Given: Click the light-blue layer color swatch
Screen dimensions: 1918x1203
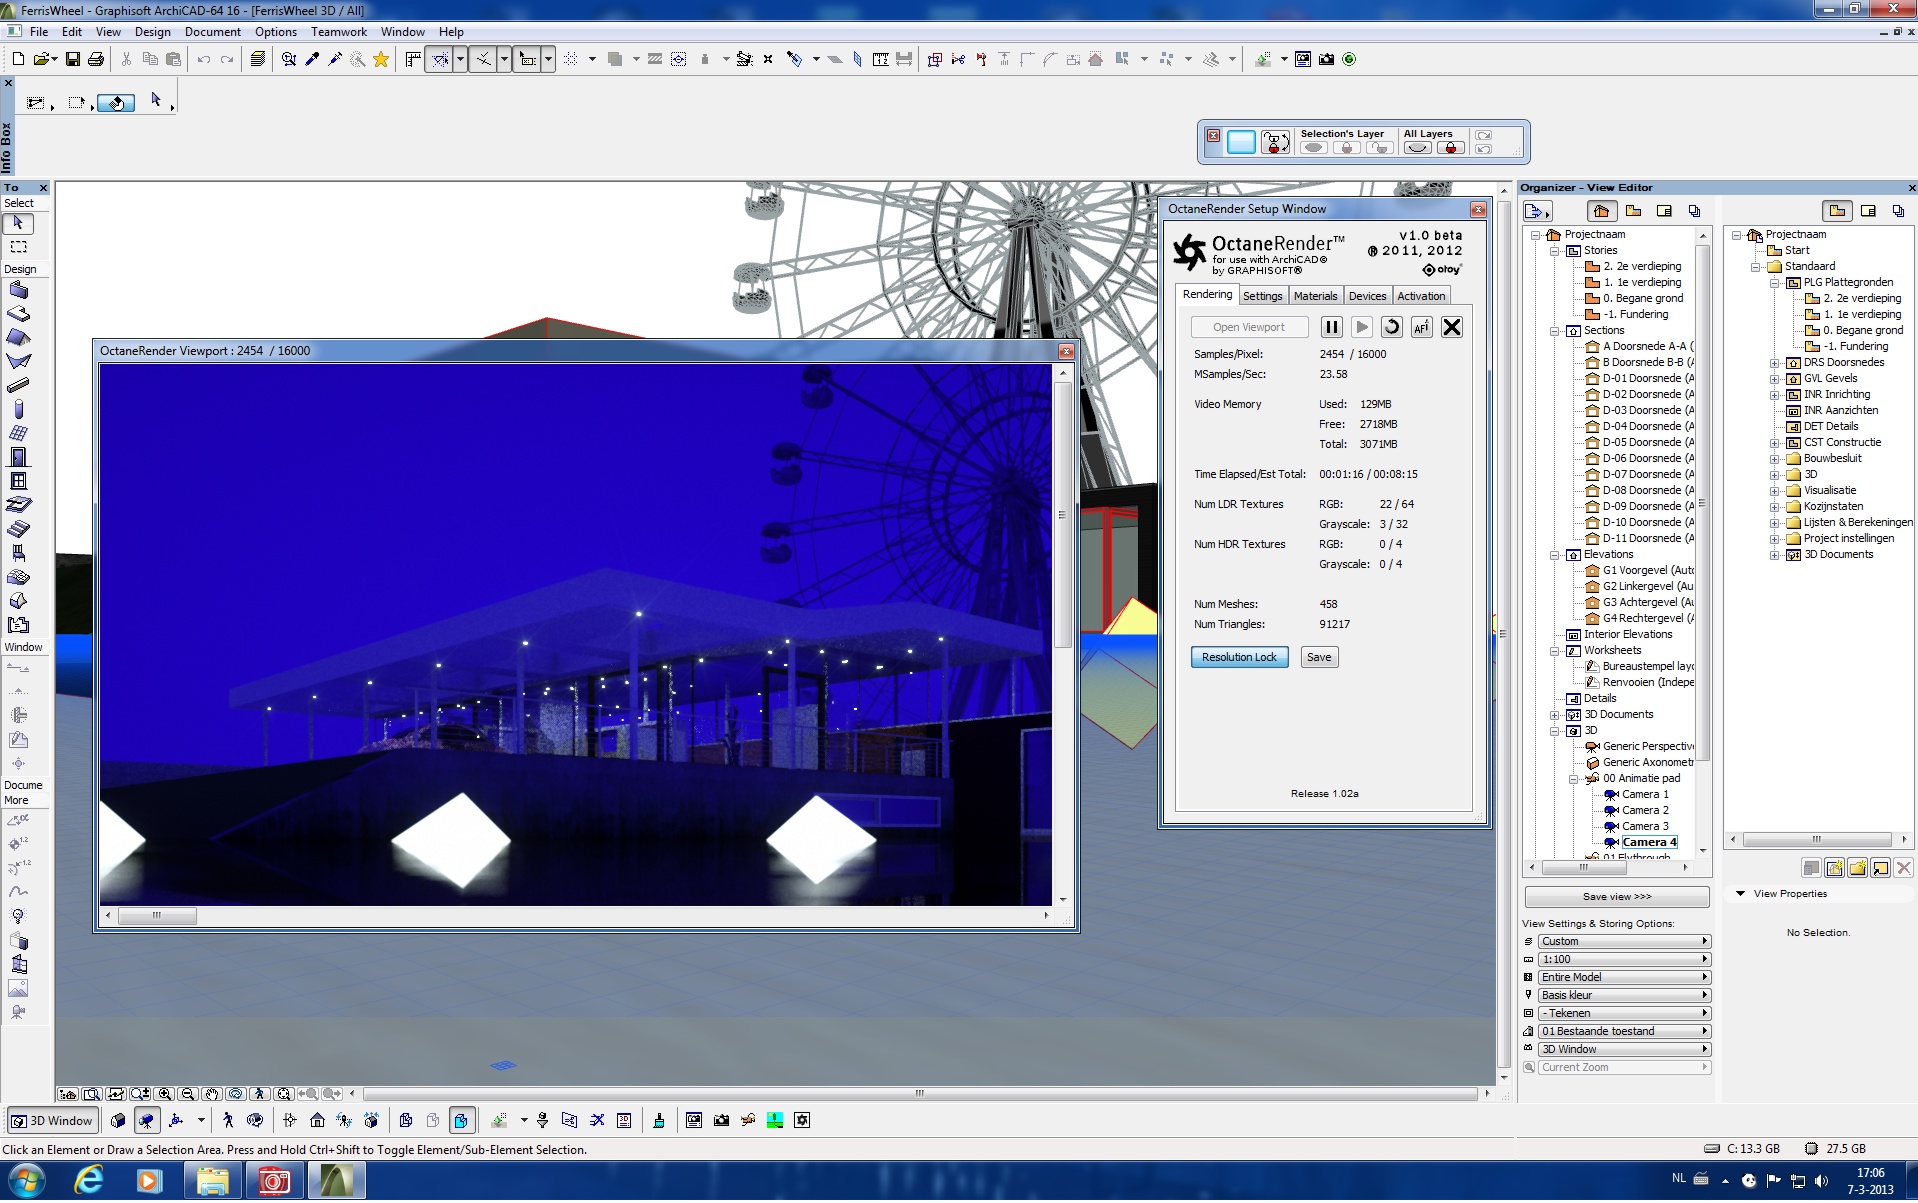Looking at the screenshot, I should (x=1241, y=142).
